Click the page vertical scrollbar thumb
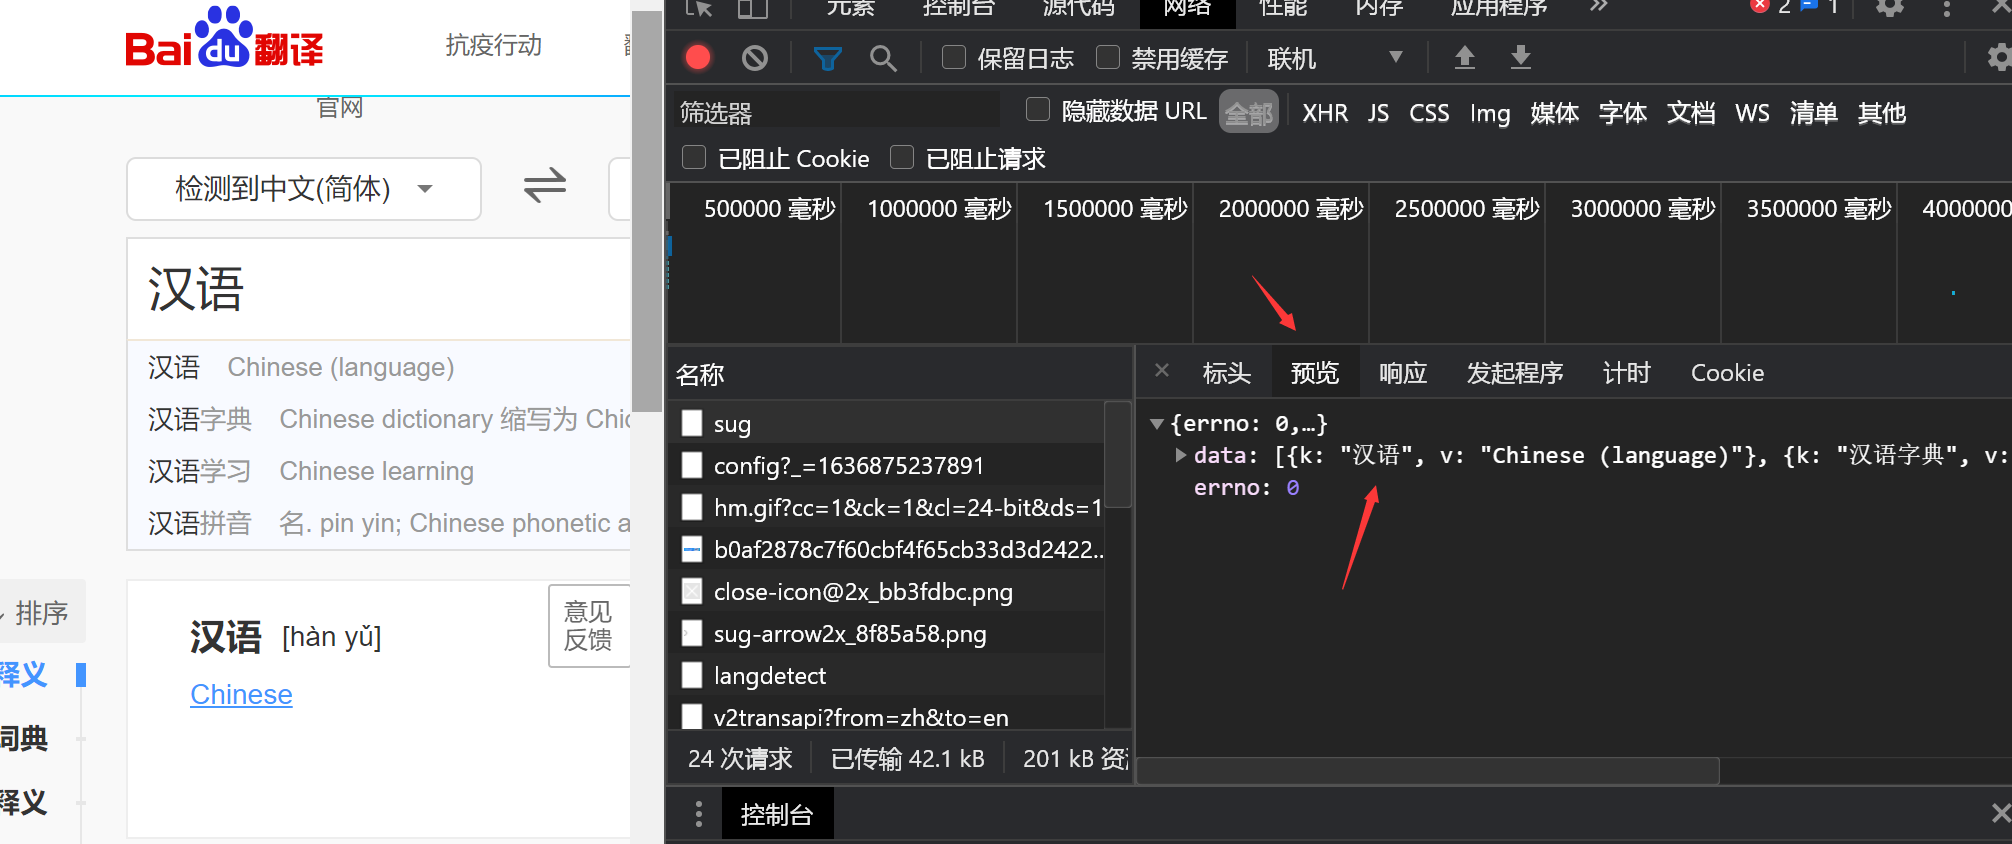This screenshot has height=844, width=2012. coord(647,210)
